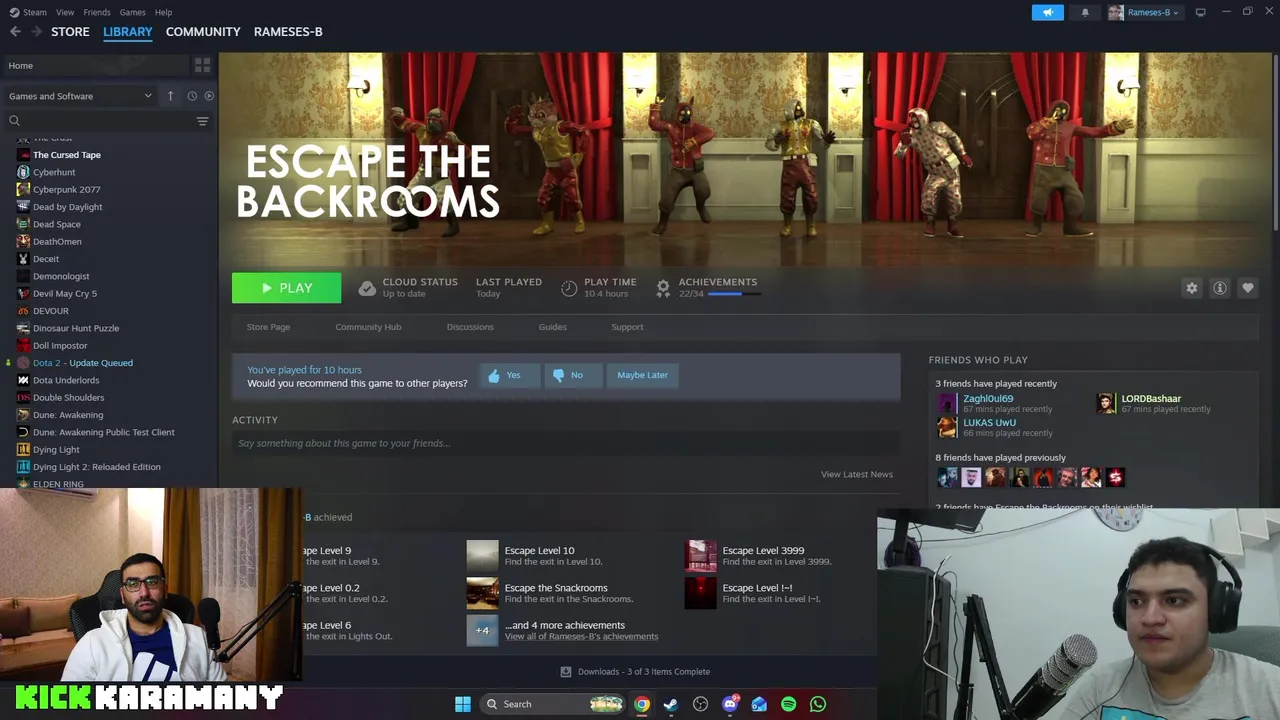Go back with the left arrow
Screen dimensions: 1280x720
click(15, 32)
